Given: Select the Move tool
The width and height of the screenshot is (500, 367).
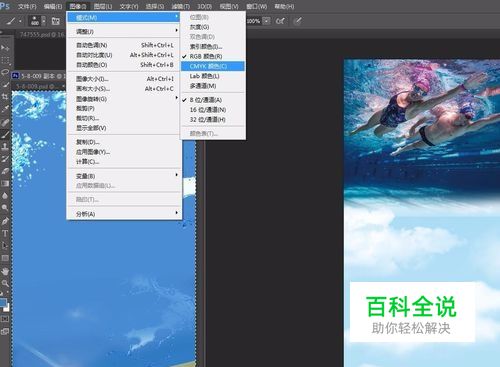Looking at the screenshot, I should 5,48.
